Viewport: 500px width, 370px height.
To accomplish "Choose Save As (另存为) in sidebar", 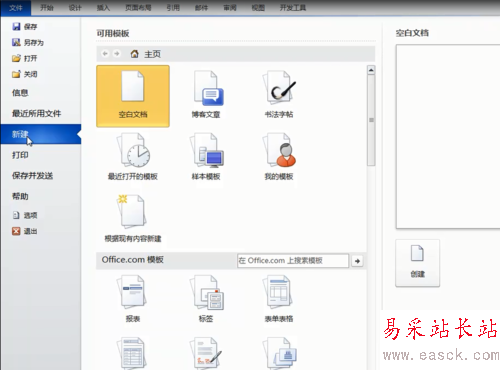I will tap(28, 42).
